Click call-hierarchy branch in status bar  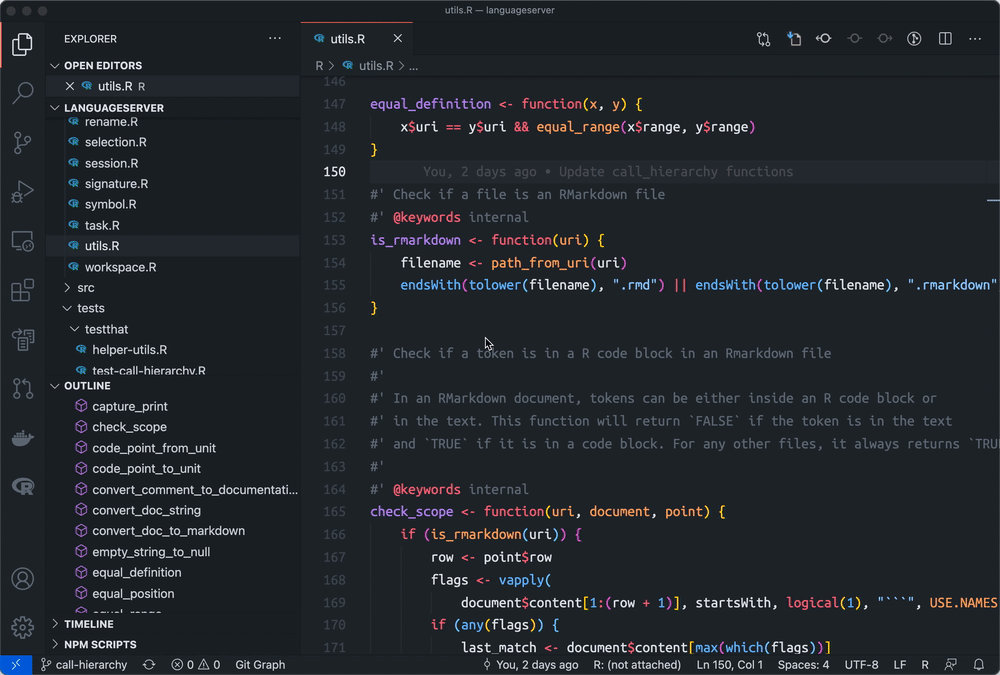pos(84,665)
